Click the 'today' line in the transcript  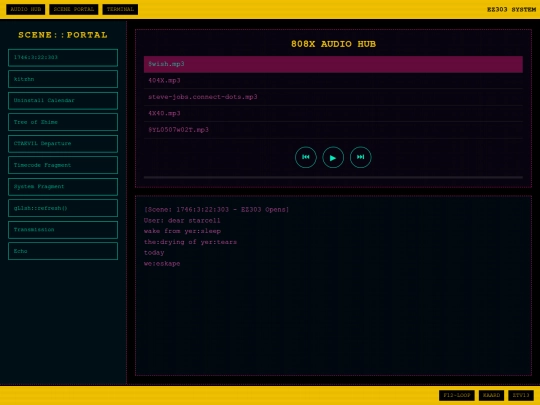(x=154, y=253)
